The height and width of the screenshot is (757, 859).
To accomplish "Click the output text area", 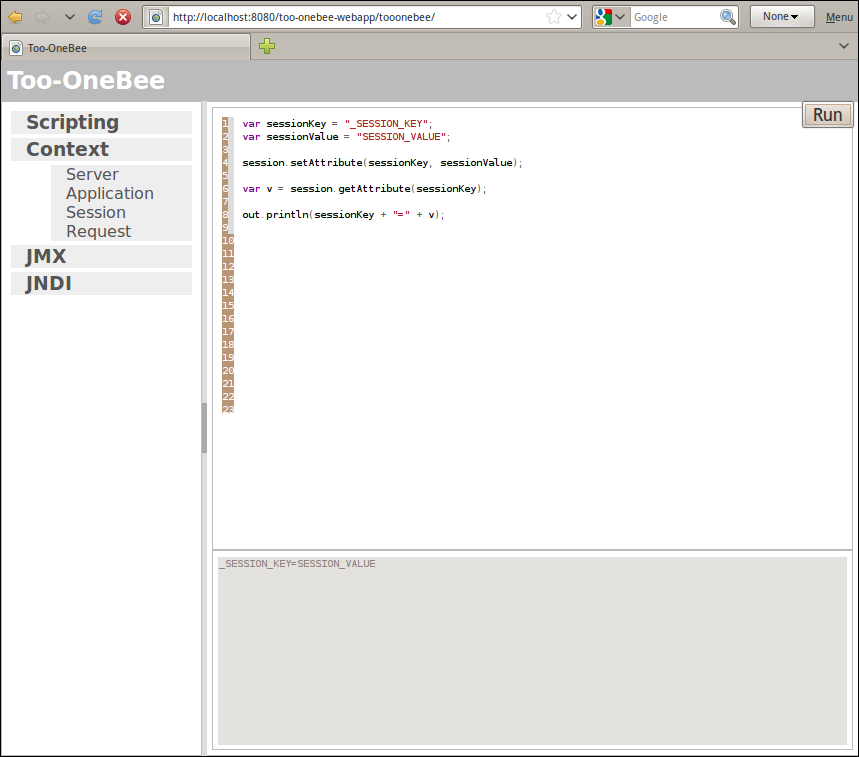I will 532,651.
